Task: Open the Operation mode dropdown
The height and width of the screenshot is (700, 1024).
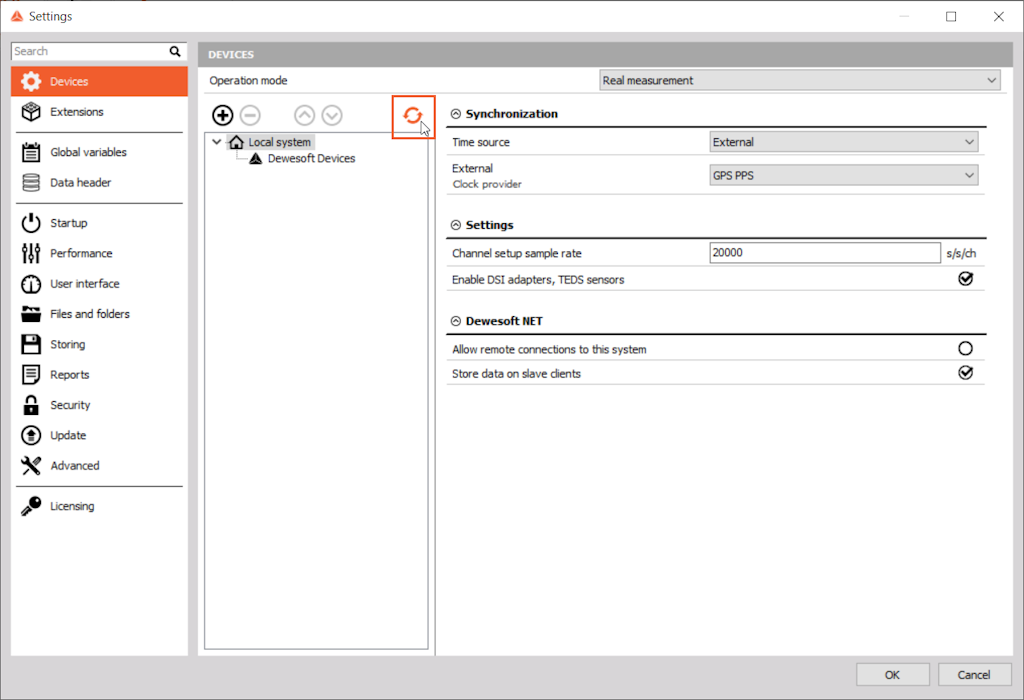Action: (799, 80)
